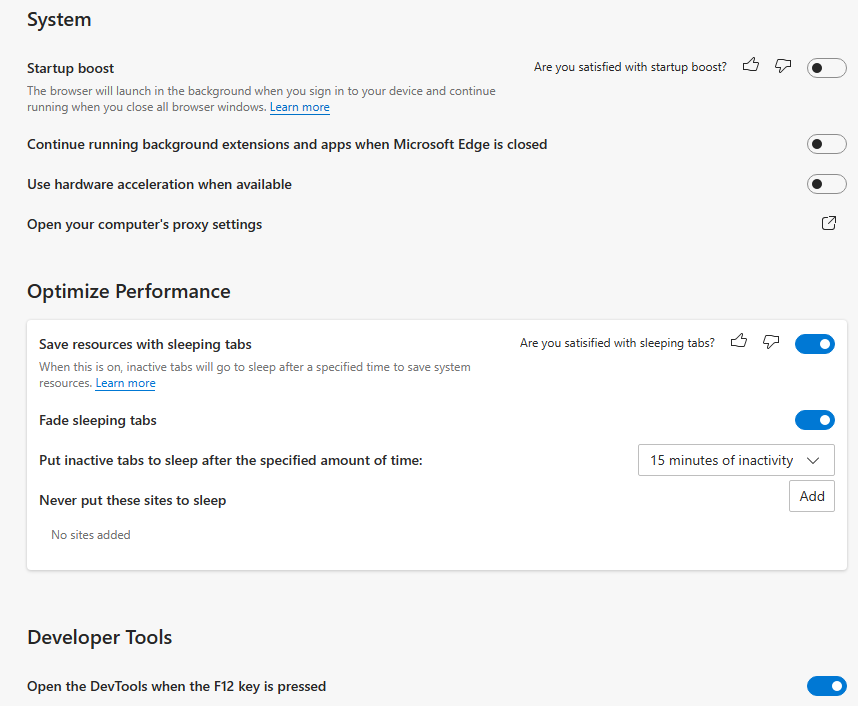The width and height of the screenshot is (858, 706).
Task: Click the thumbs down for sleeping tabs feedback
Action: click(x=771, y=342)
